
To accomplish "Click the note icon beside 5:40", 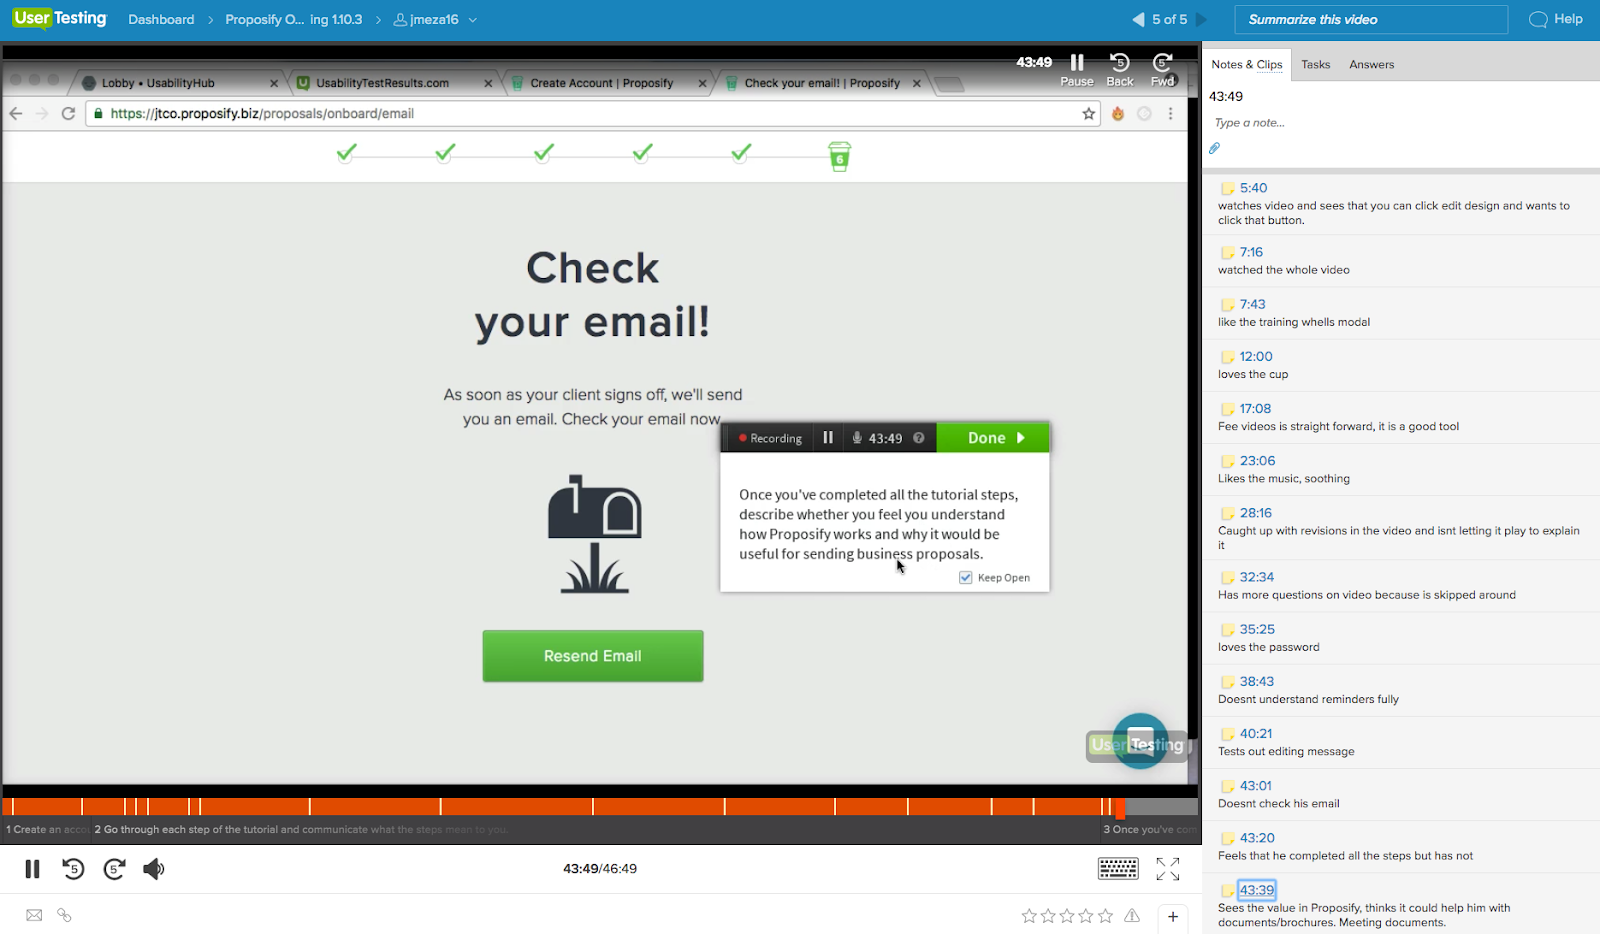I will coord(1227,188).
